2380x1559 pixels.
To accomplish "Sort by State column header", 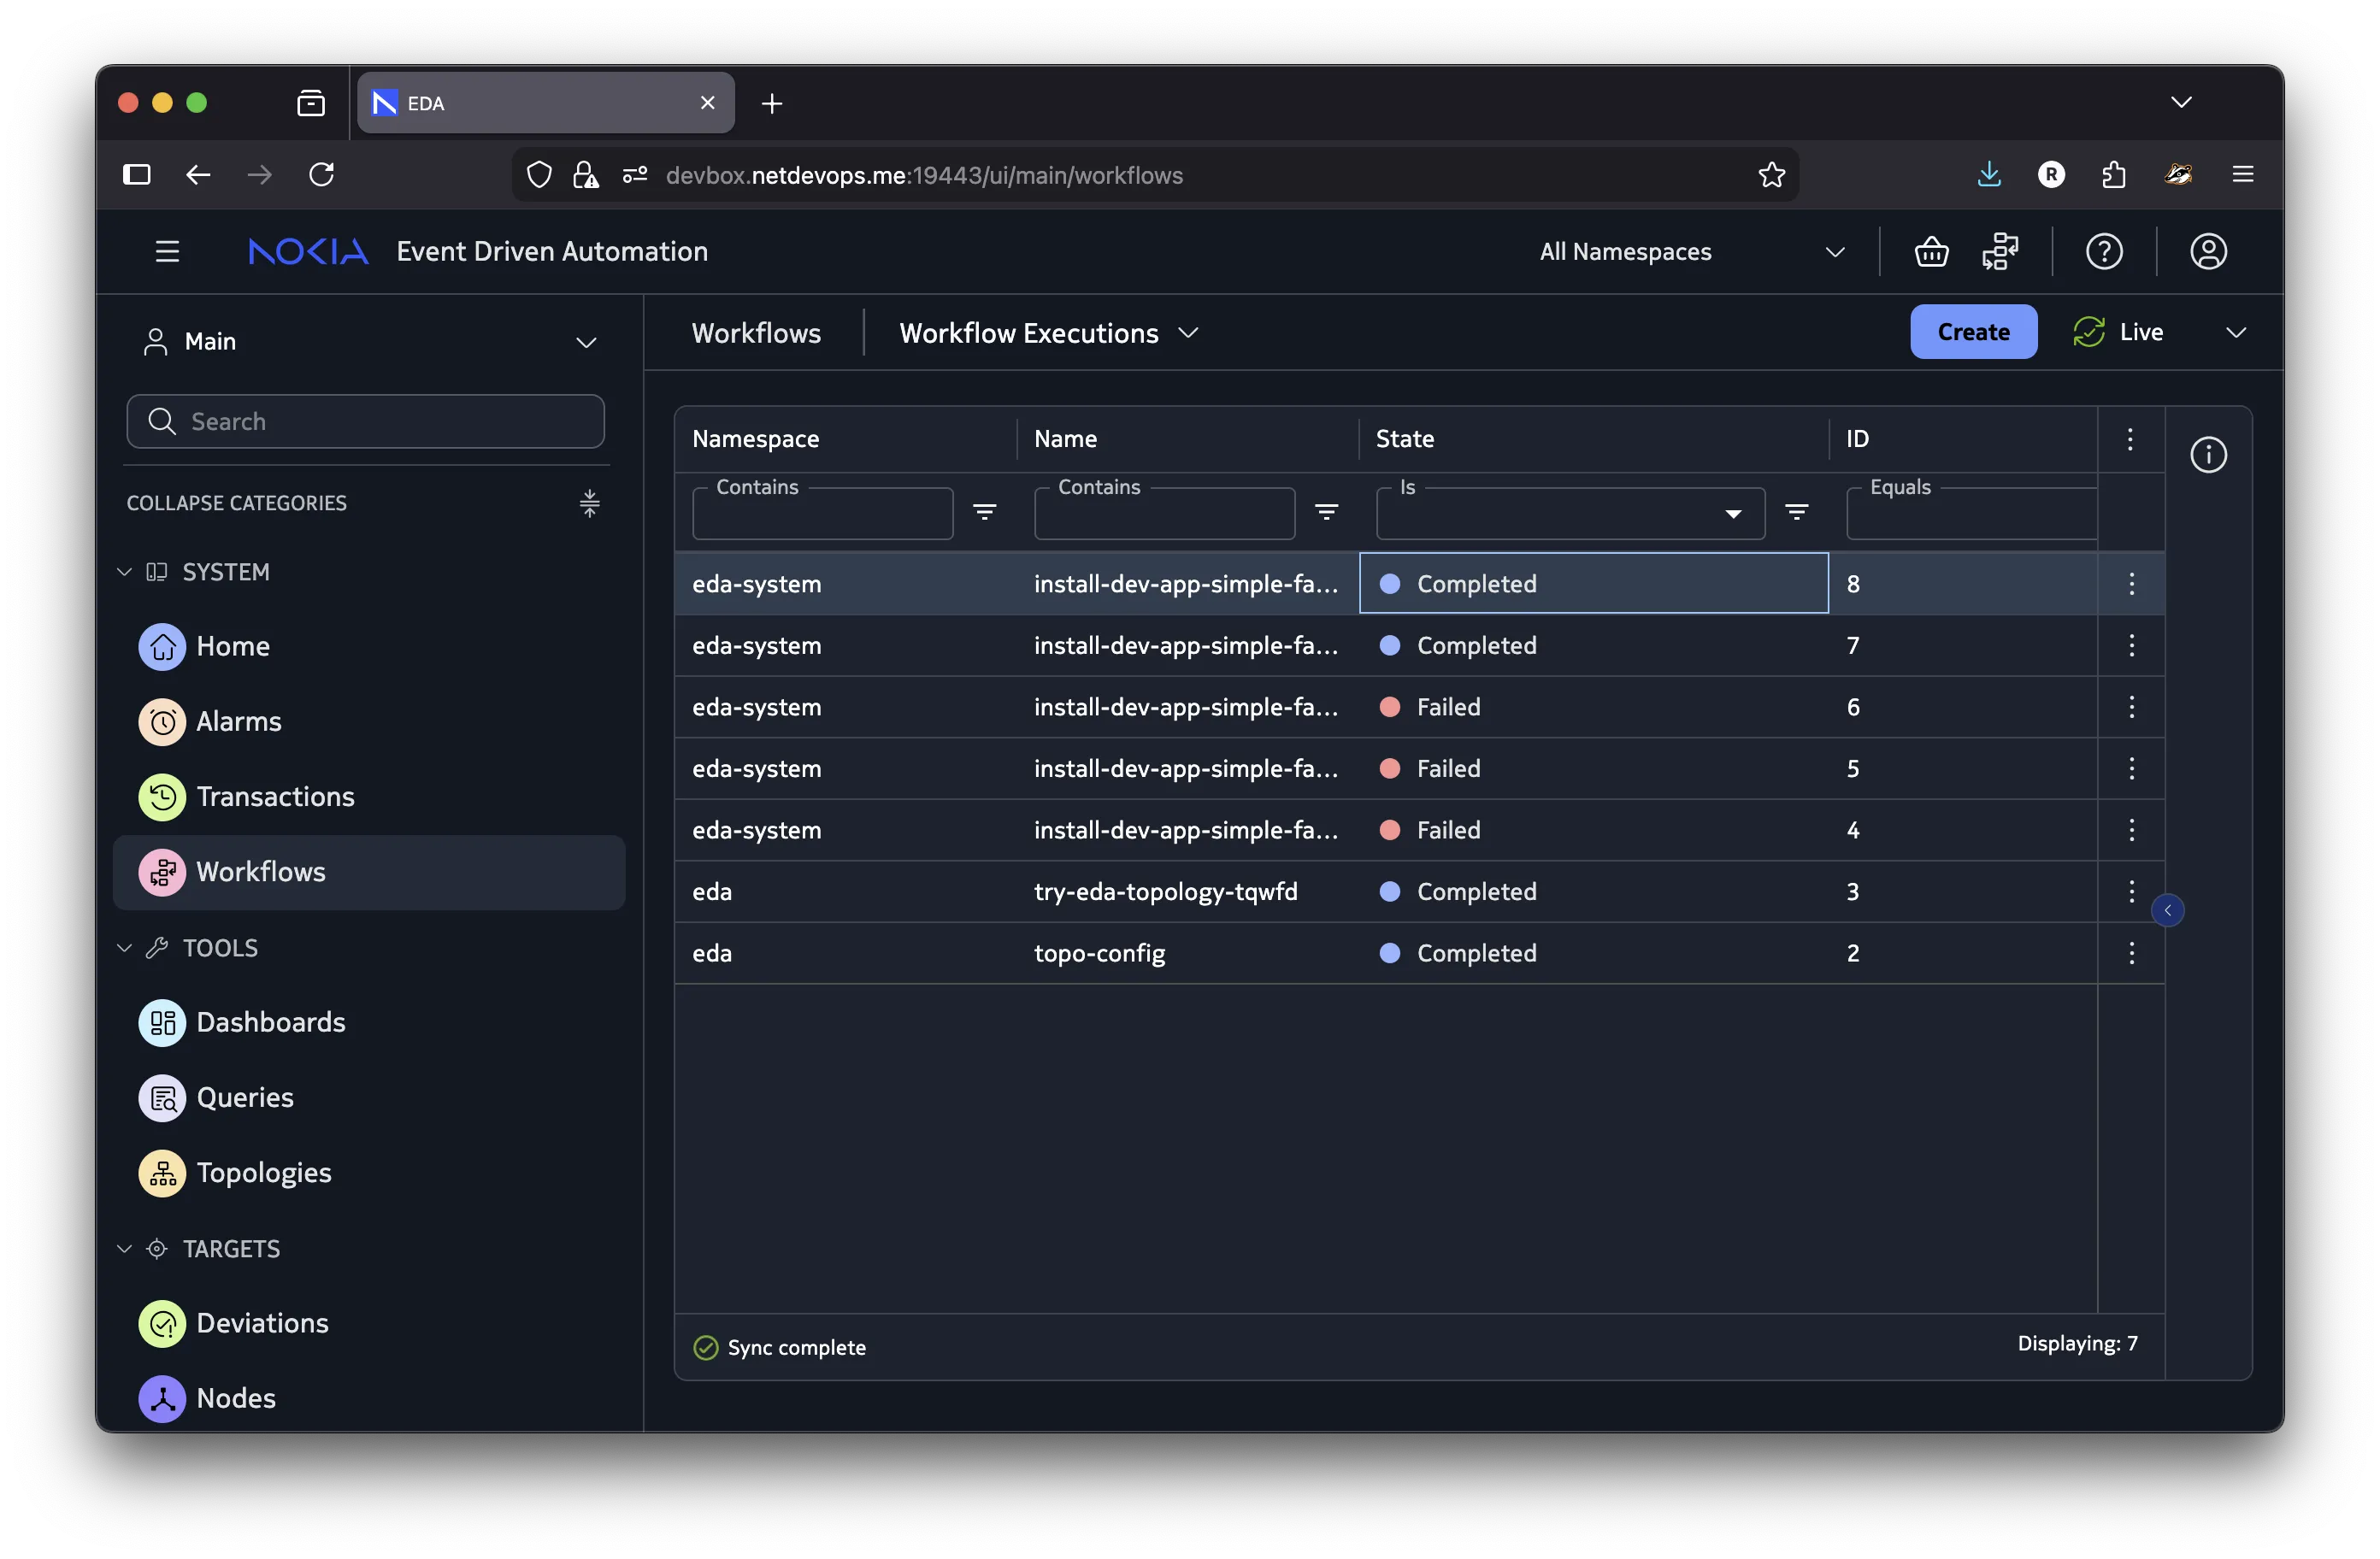I will (1405, 439).
